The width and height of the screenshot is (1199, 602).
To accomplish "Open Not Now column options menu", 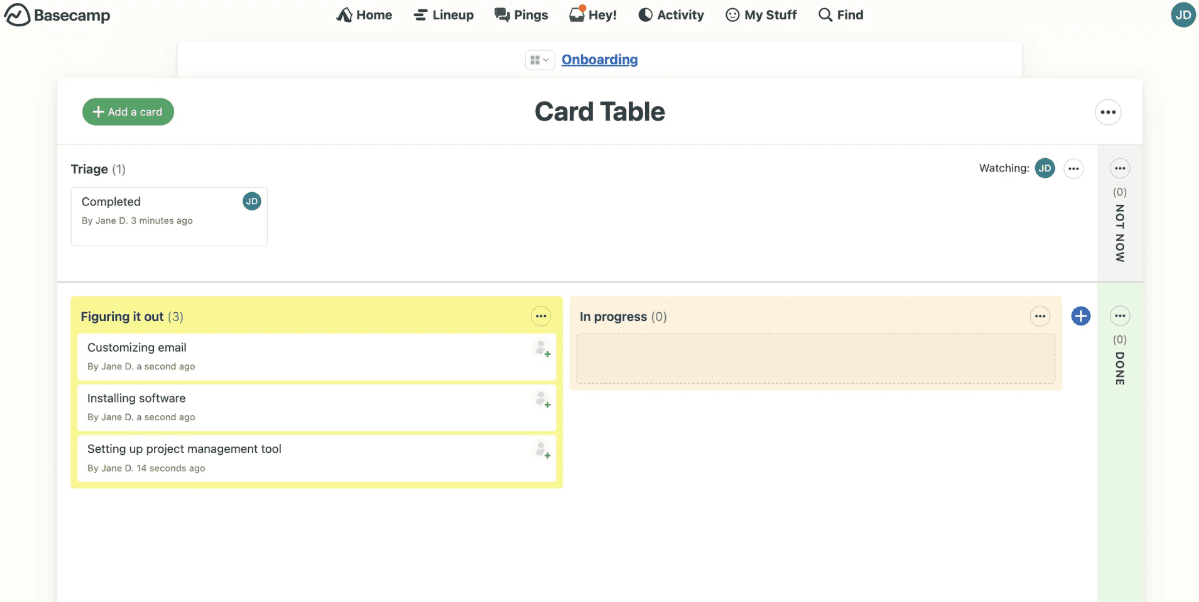I will (x=1119, y=168).
